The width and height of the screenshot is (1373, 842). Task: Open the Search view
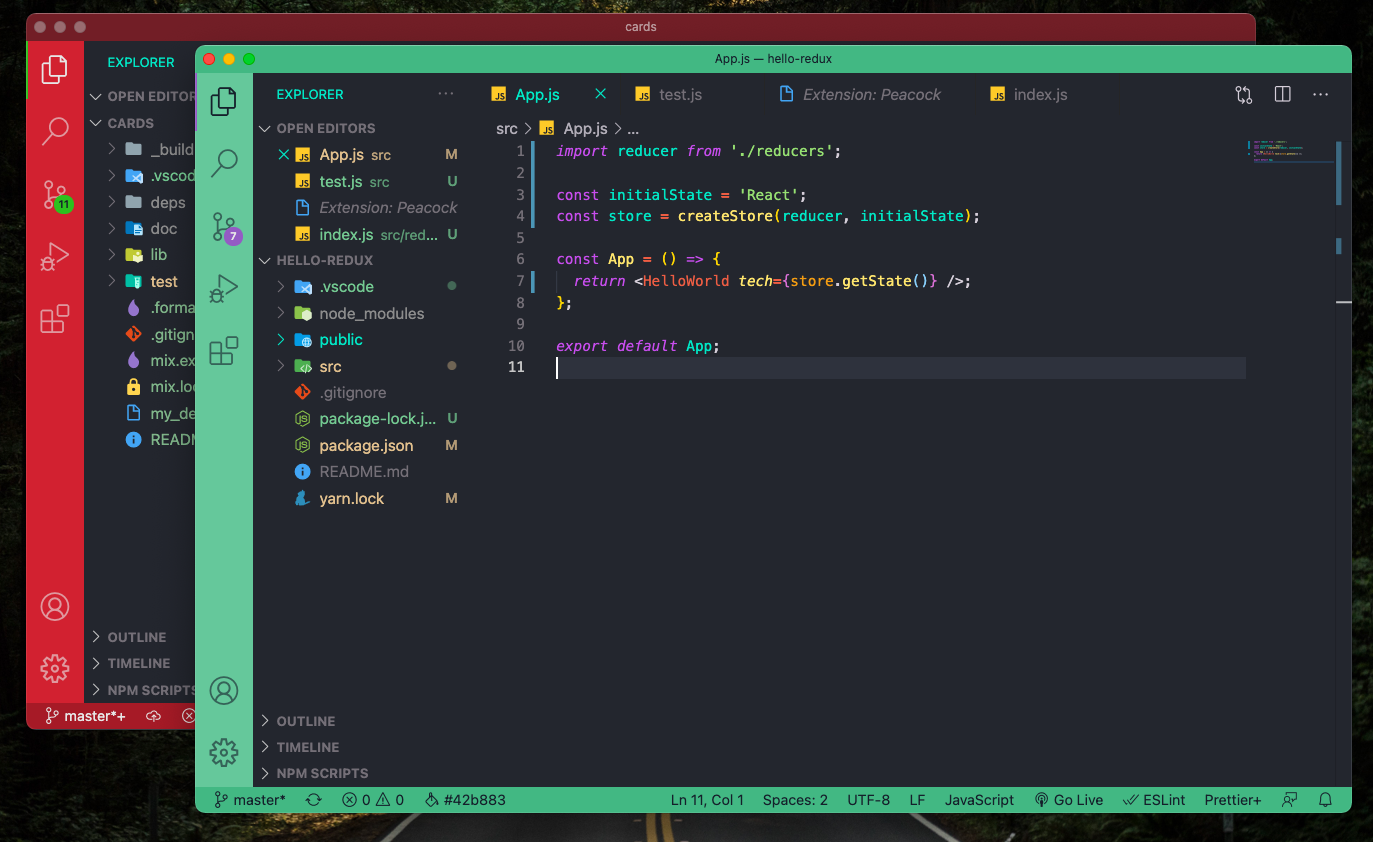(223, 162)
